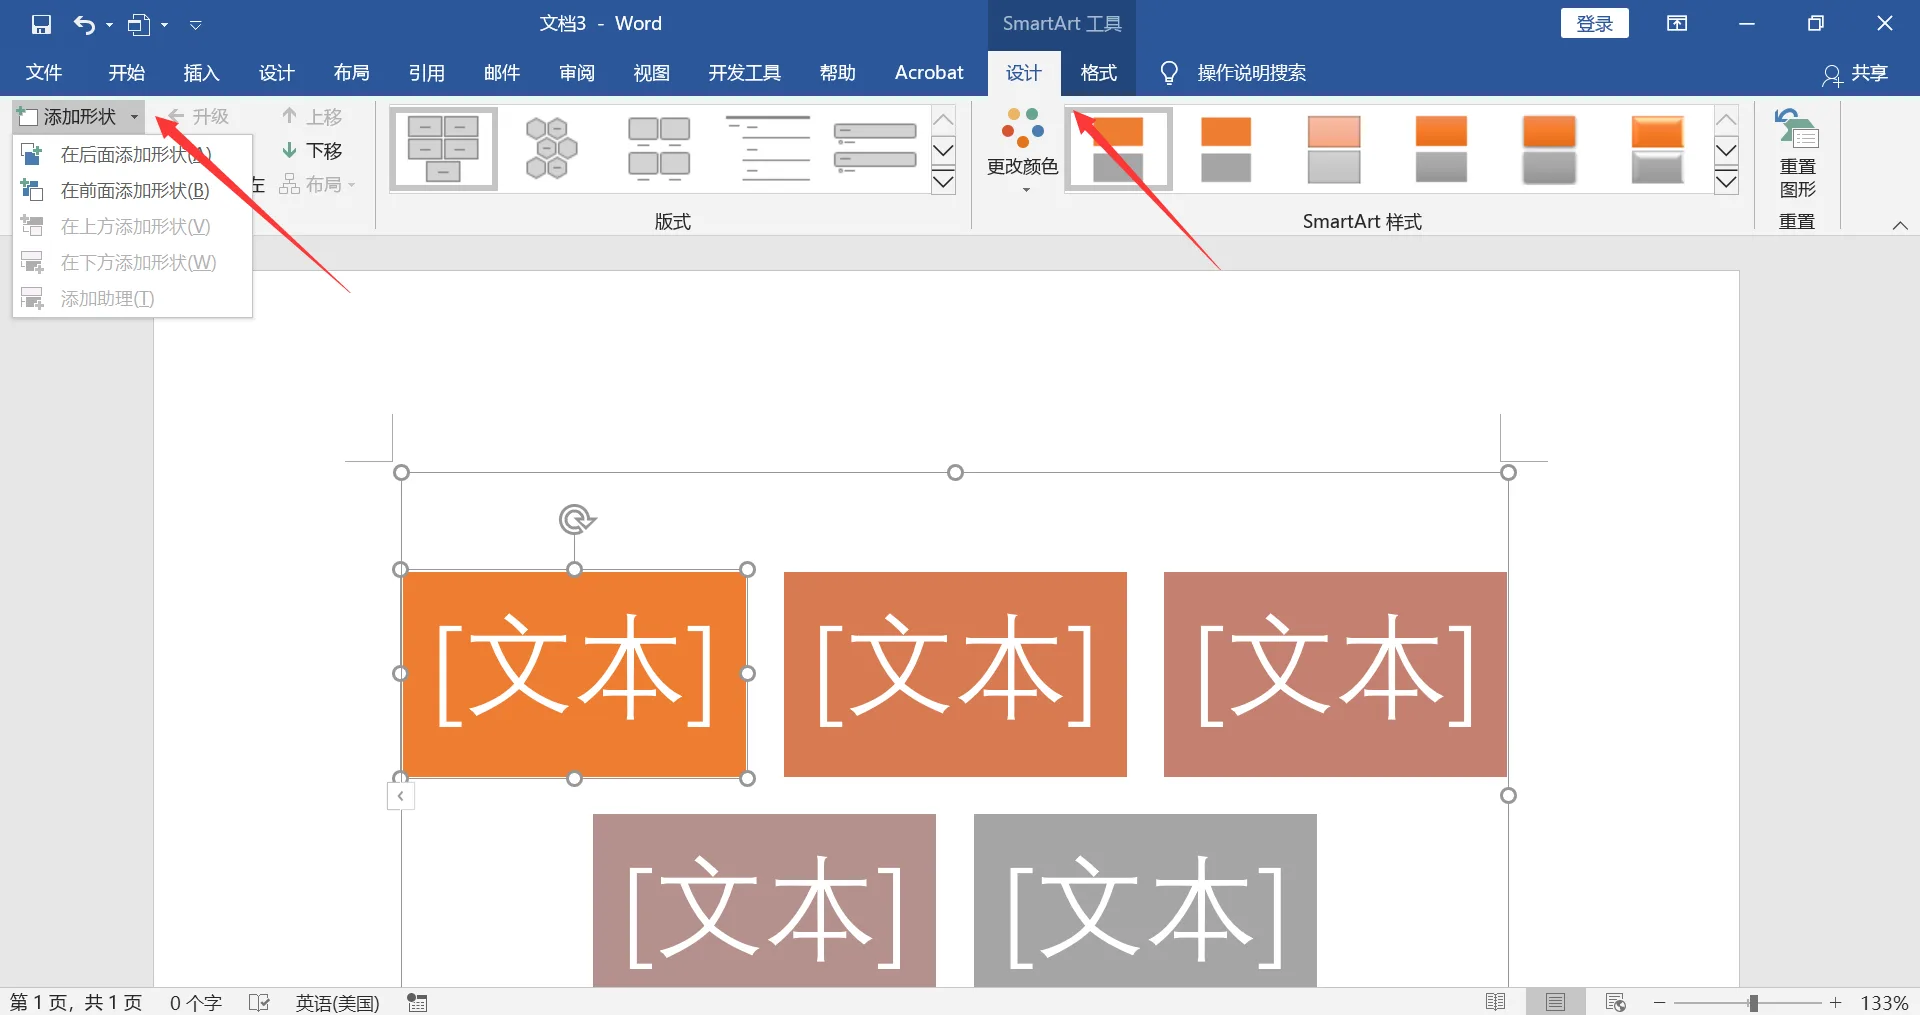Click the Undo arrow icon
The image size is (1920, 1015).
click(x=84, y=24)
